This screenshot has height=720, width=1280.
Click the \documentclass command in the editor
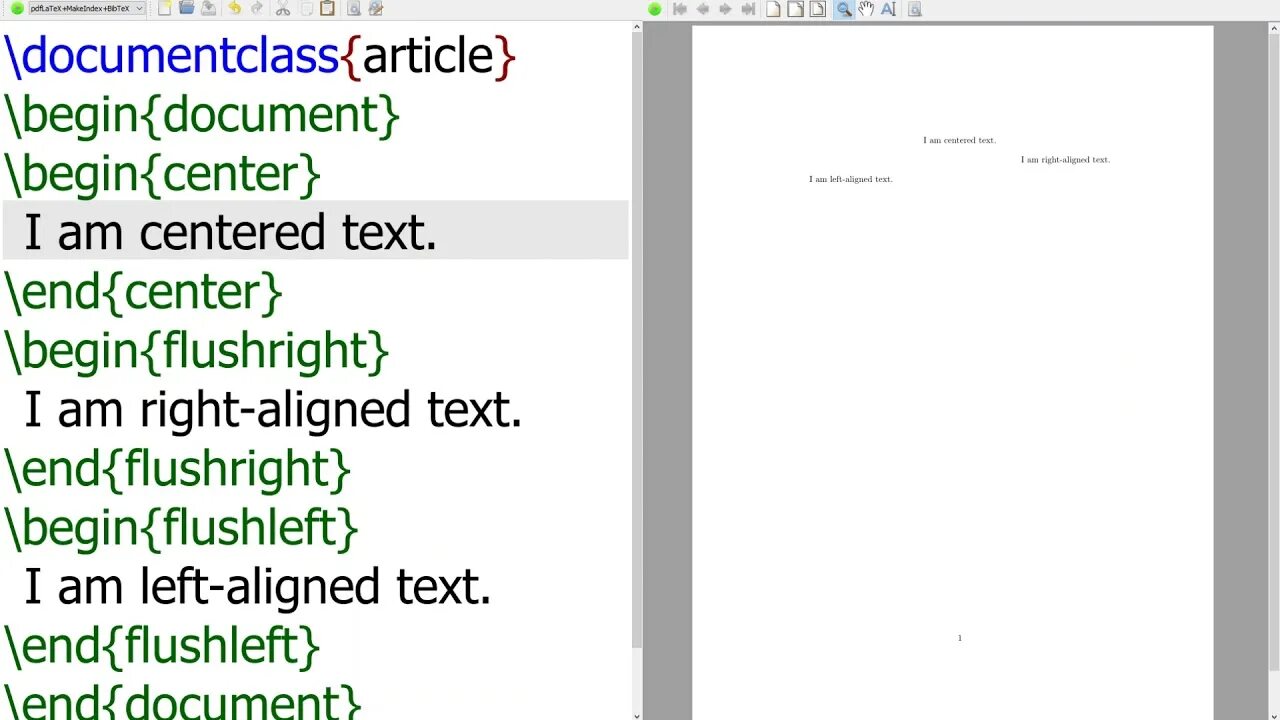(x=172, y=56)
